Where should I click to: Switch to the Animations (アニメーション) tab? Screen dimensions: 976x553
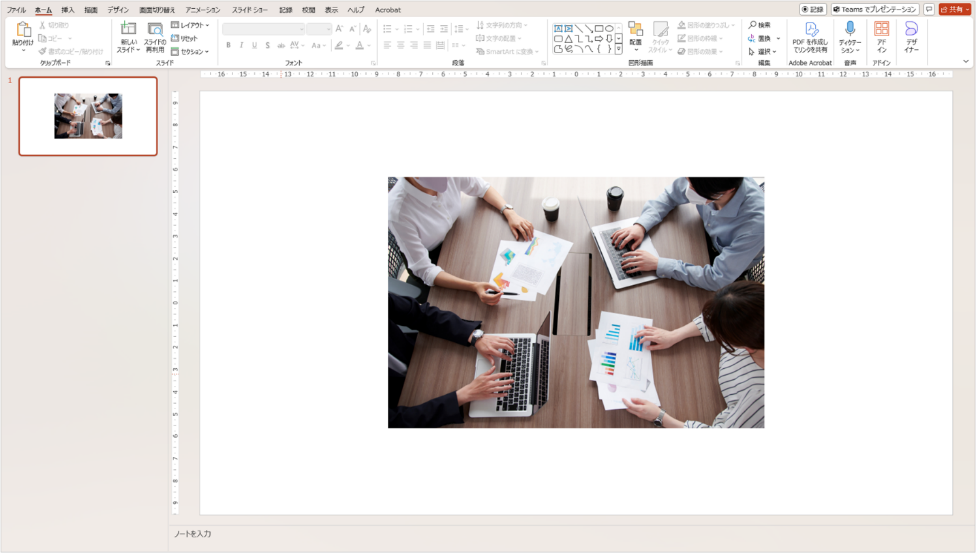pyautogui.click(x=202, y=10)
